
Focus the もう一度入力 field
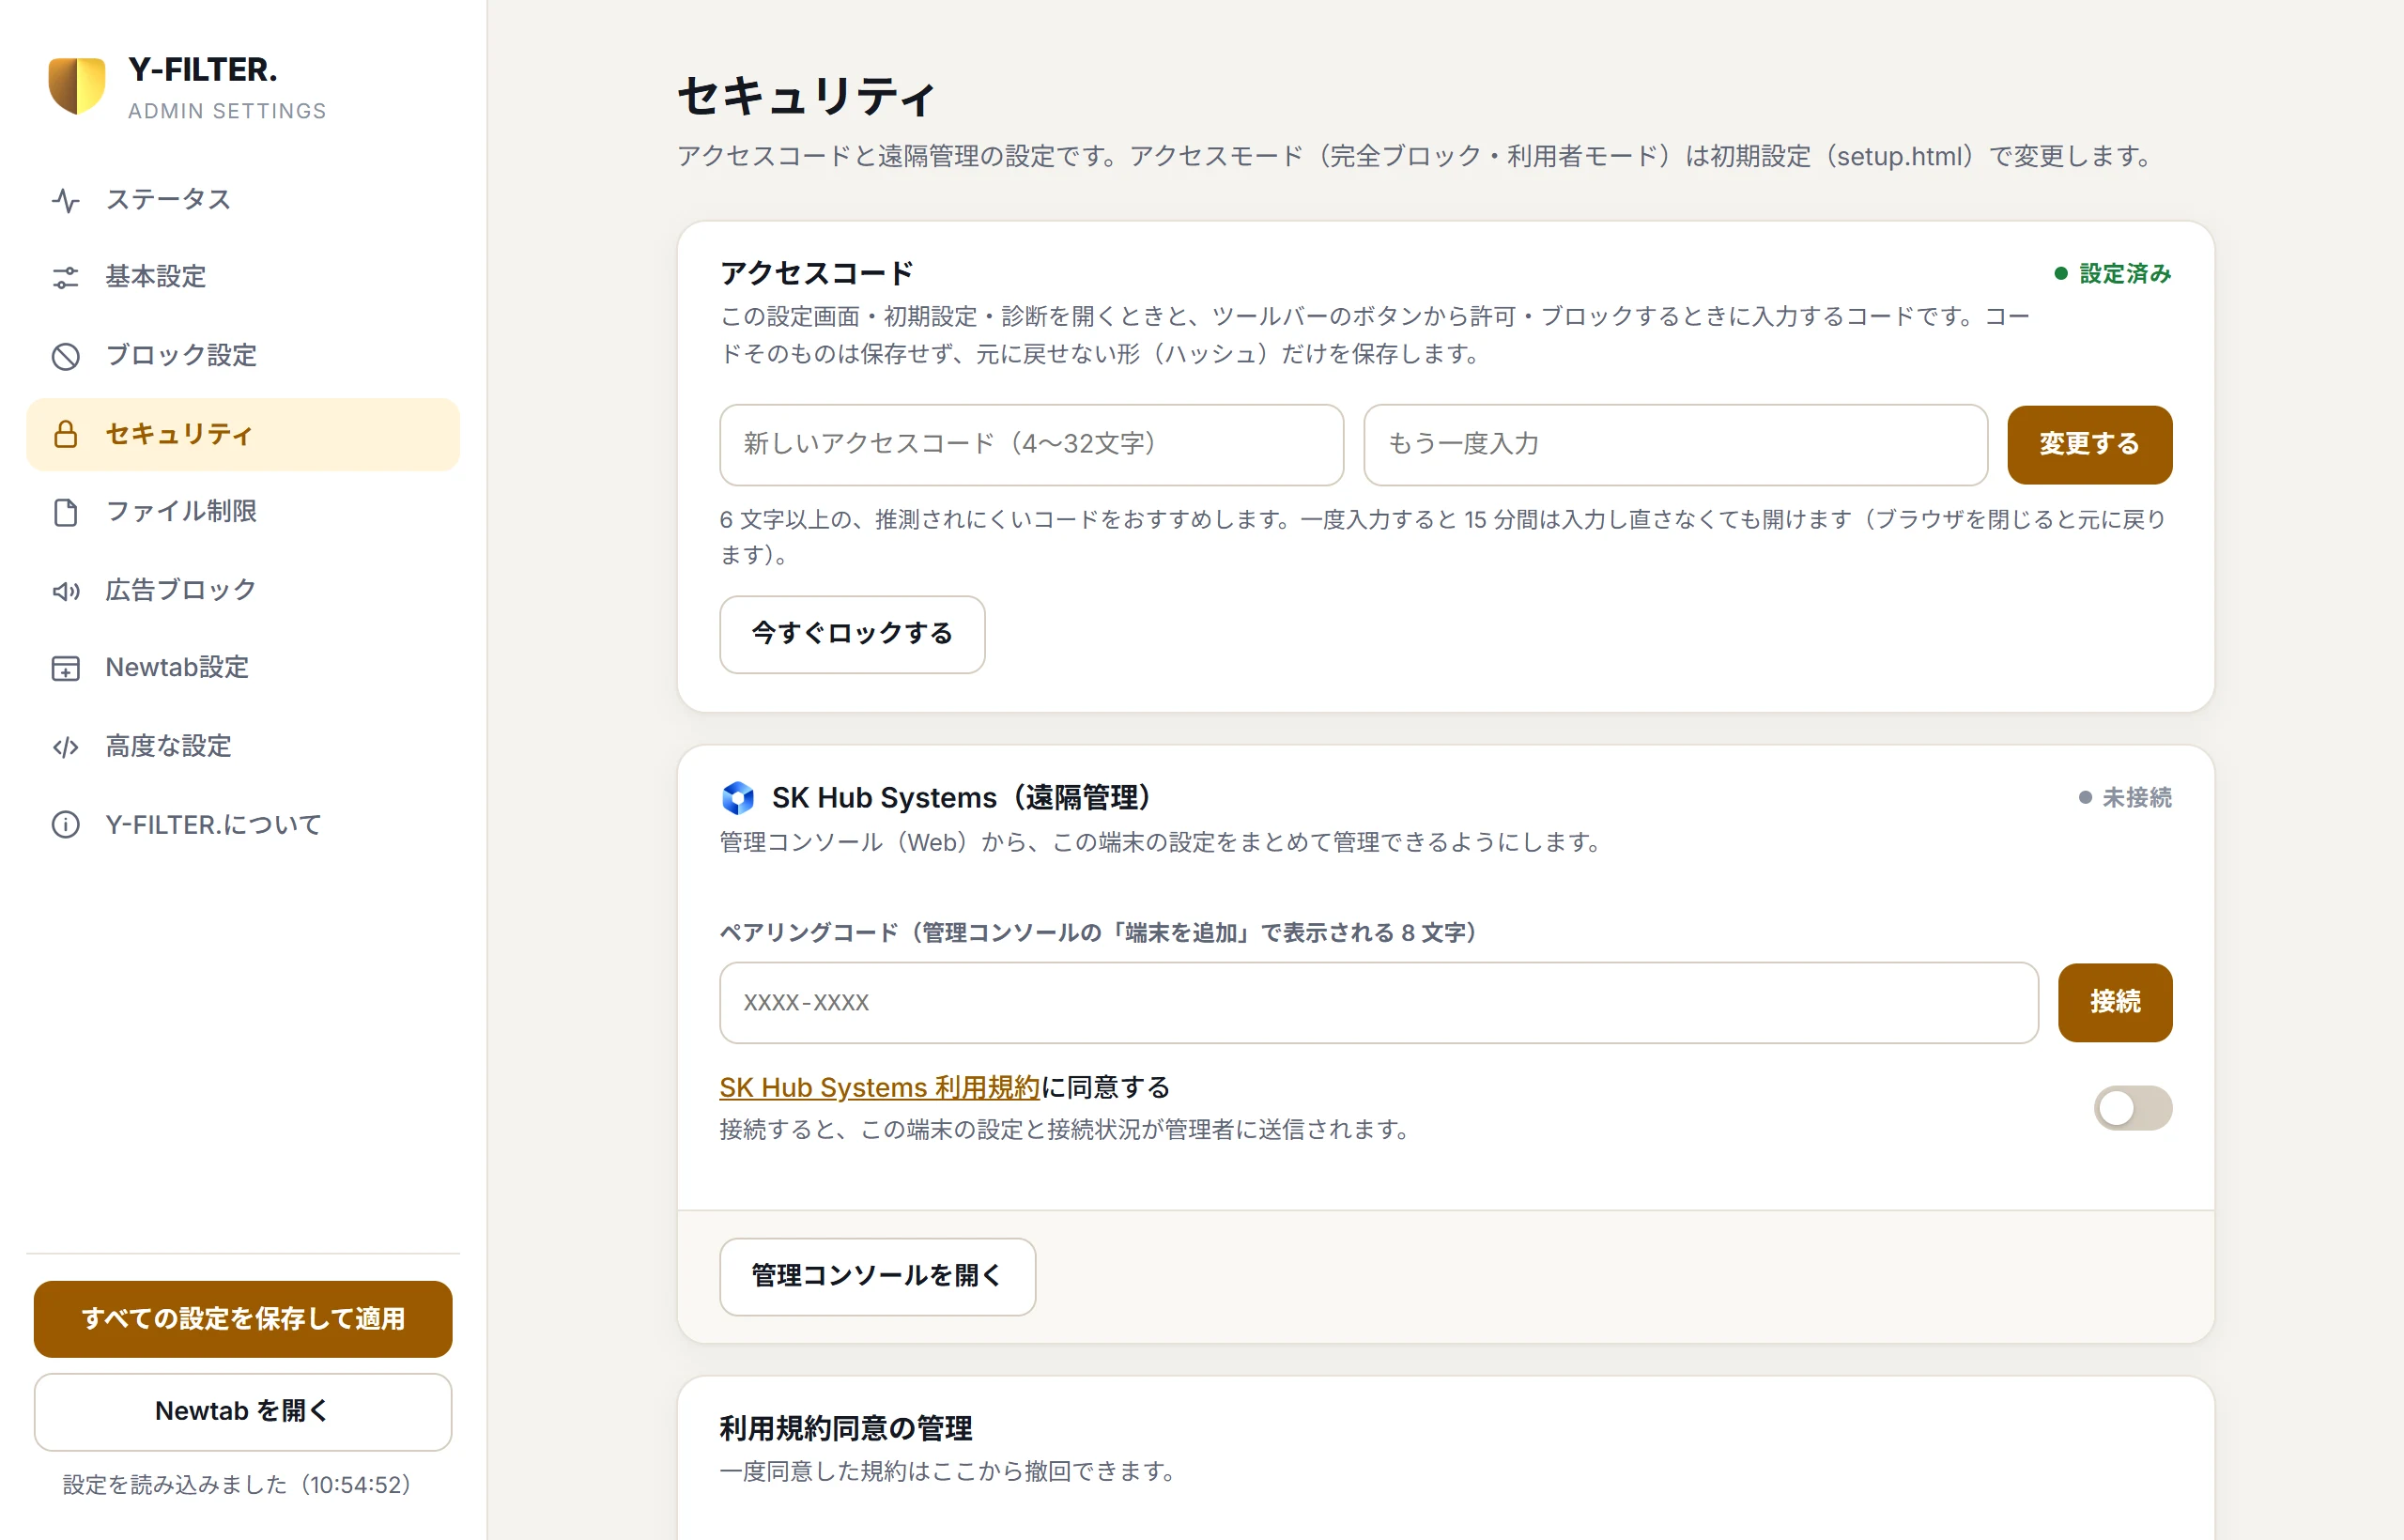(1675, 444)
